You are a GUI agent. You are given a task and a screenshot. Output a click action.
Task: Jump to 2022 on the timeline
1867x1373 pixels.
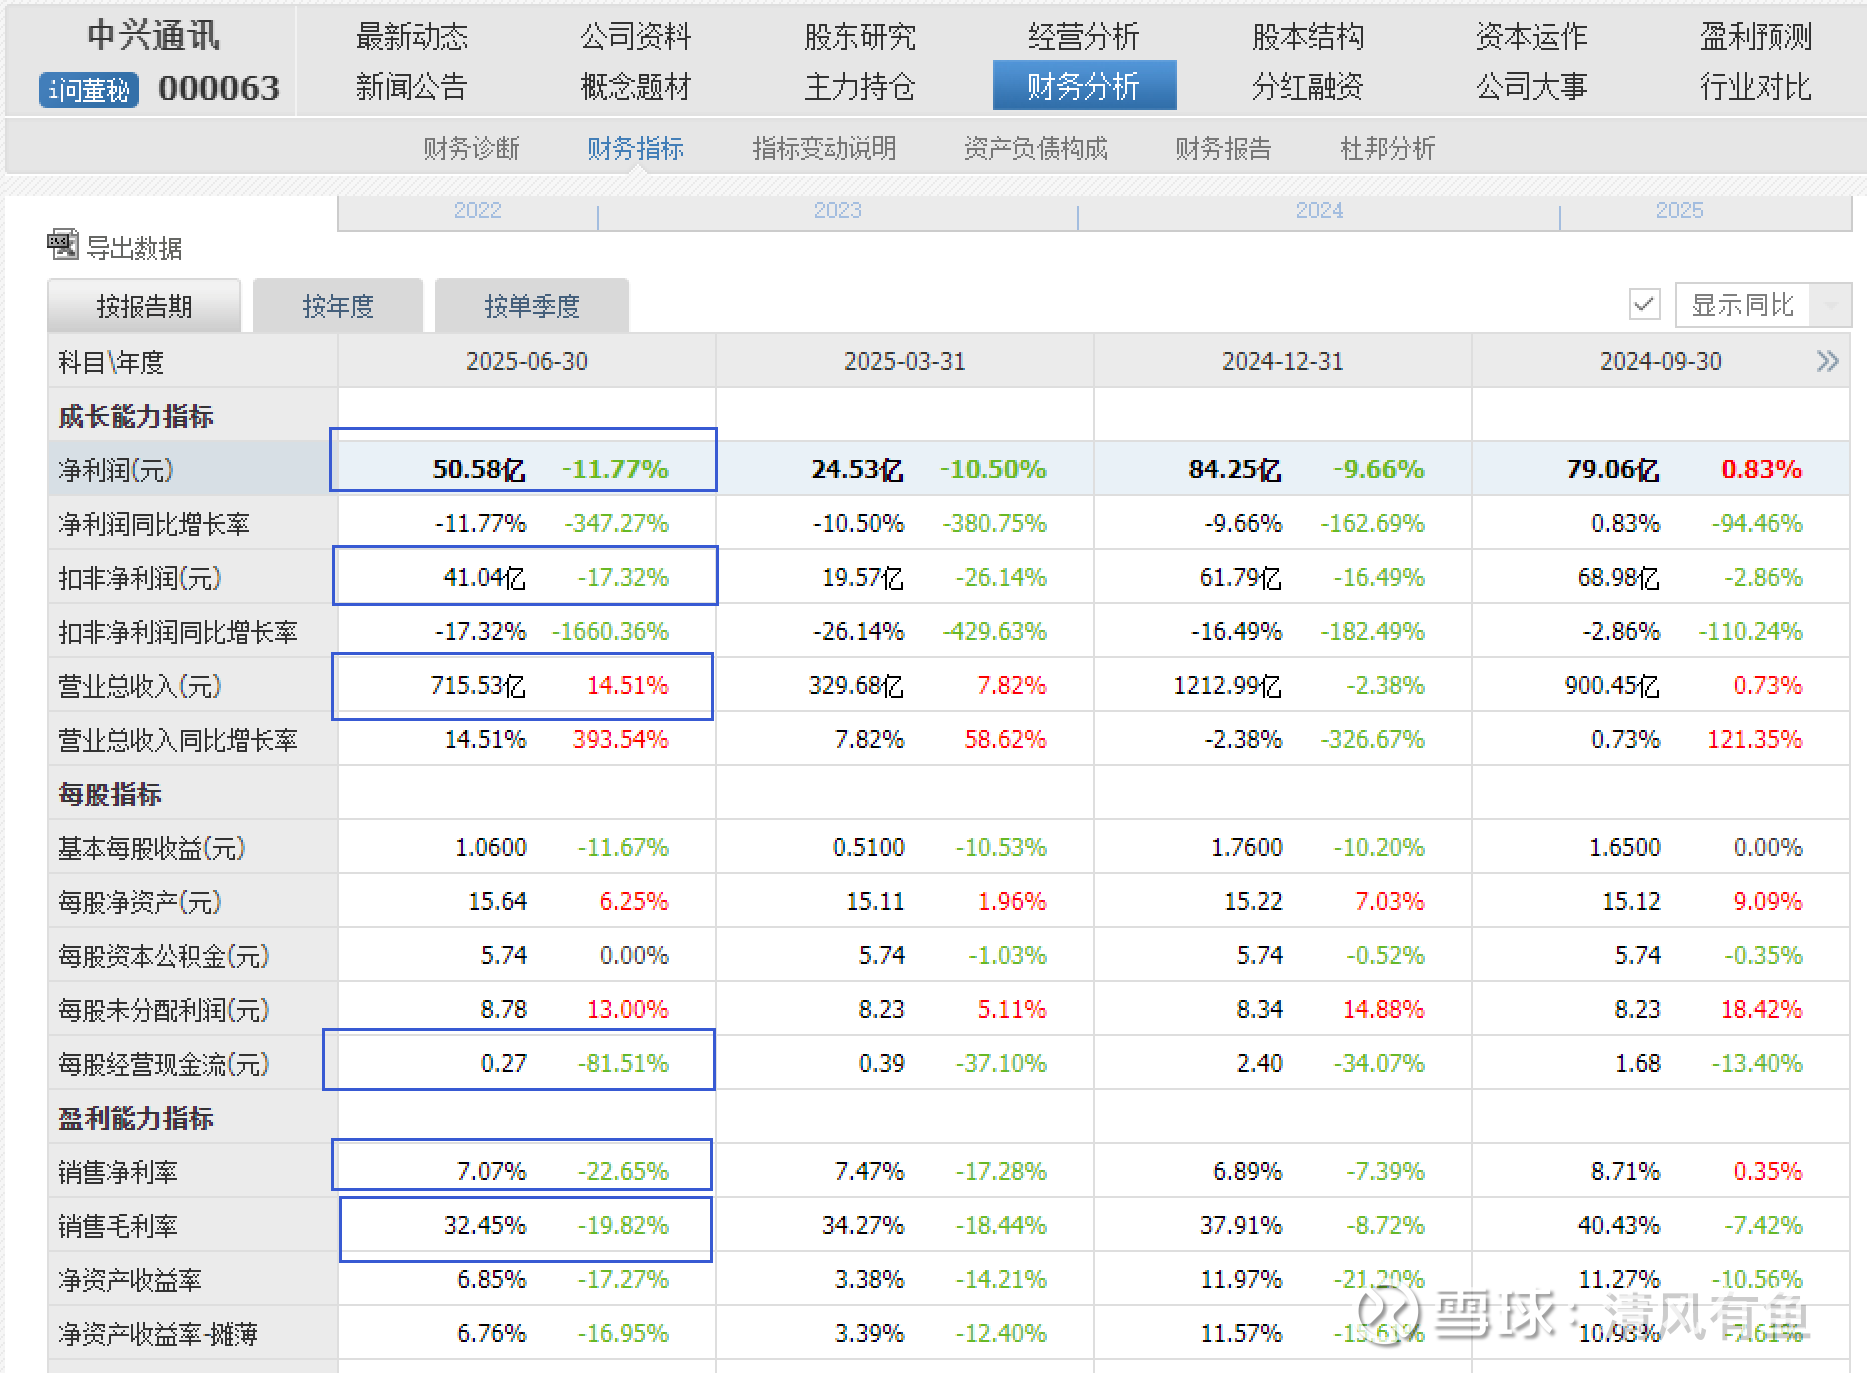[x=478, y=210]
